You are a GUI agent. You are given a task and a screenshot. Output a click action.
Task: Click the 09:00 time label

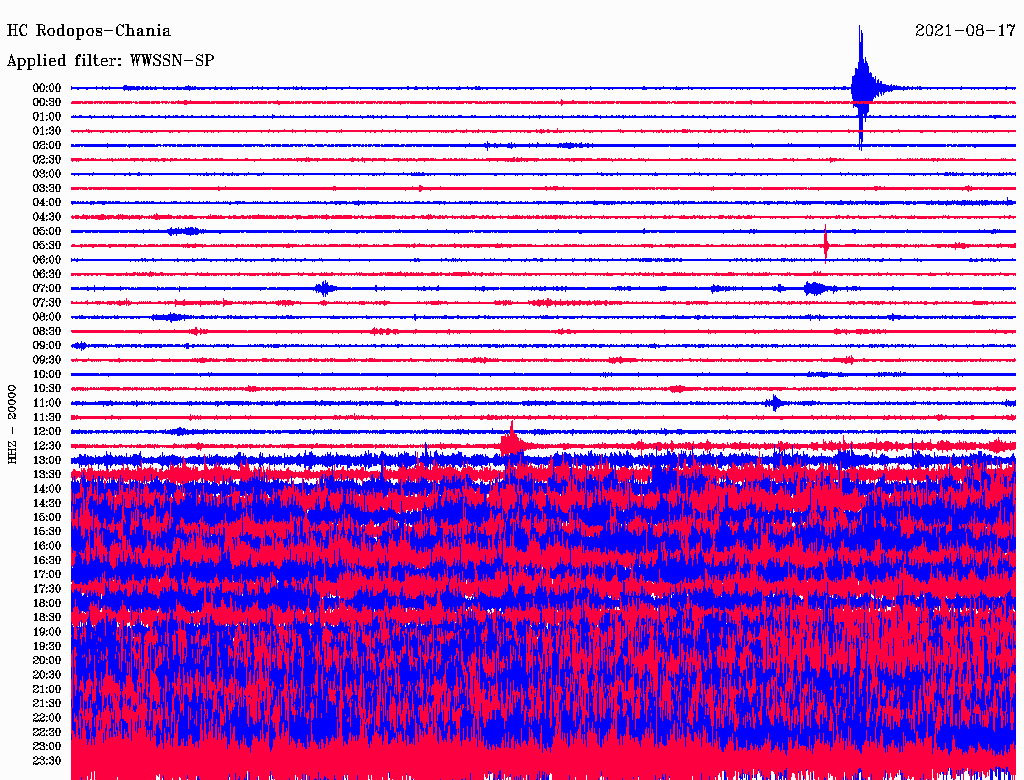47,346
